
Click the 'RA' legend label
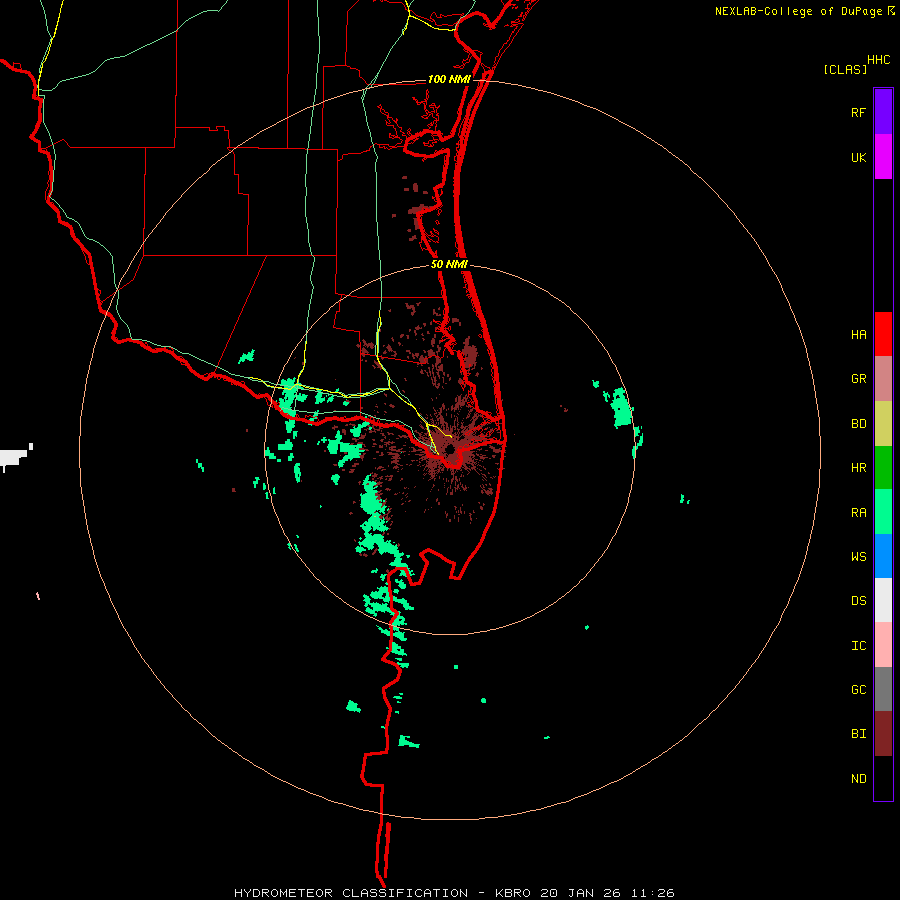(x=858, y=513)
